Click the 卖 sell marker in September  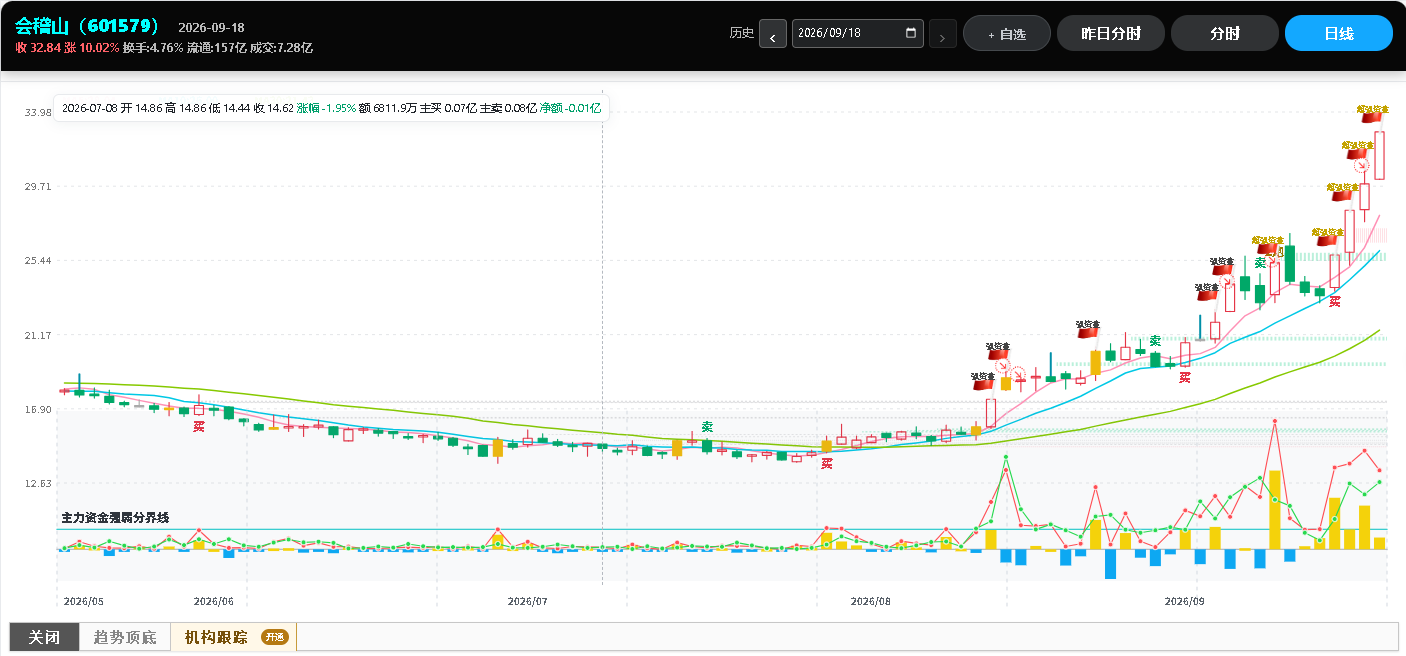click(1260, 263)
